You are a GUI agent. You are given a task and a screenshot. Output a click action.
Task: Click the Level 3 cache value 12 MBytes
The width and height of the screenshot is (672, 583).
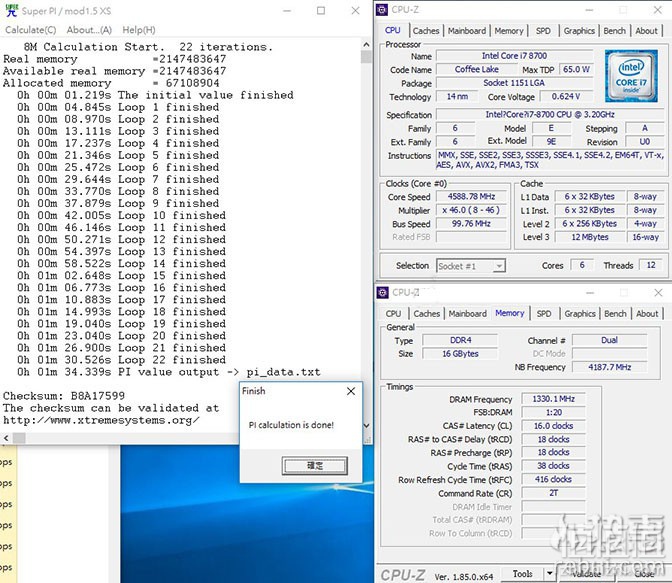(590, 237)
